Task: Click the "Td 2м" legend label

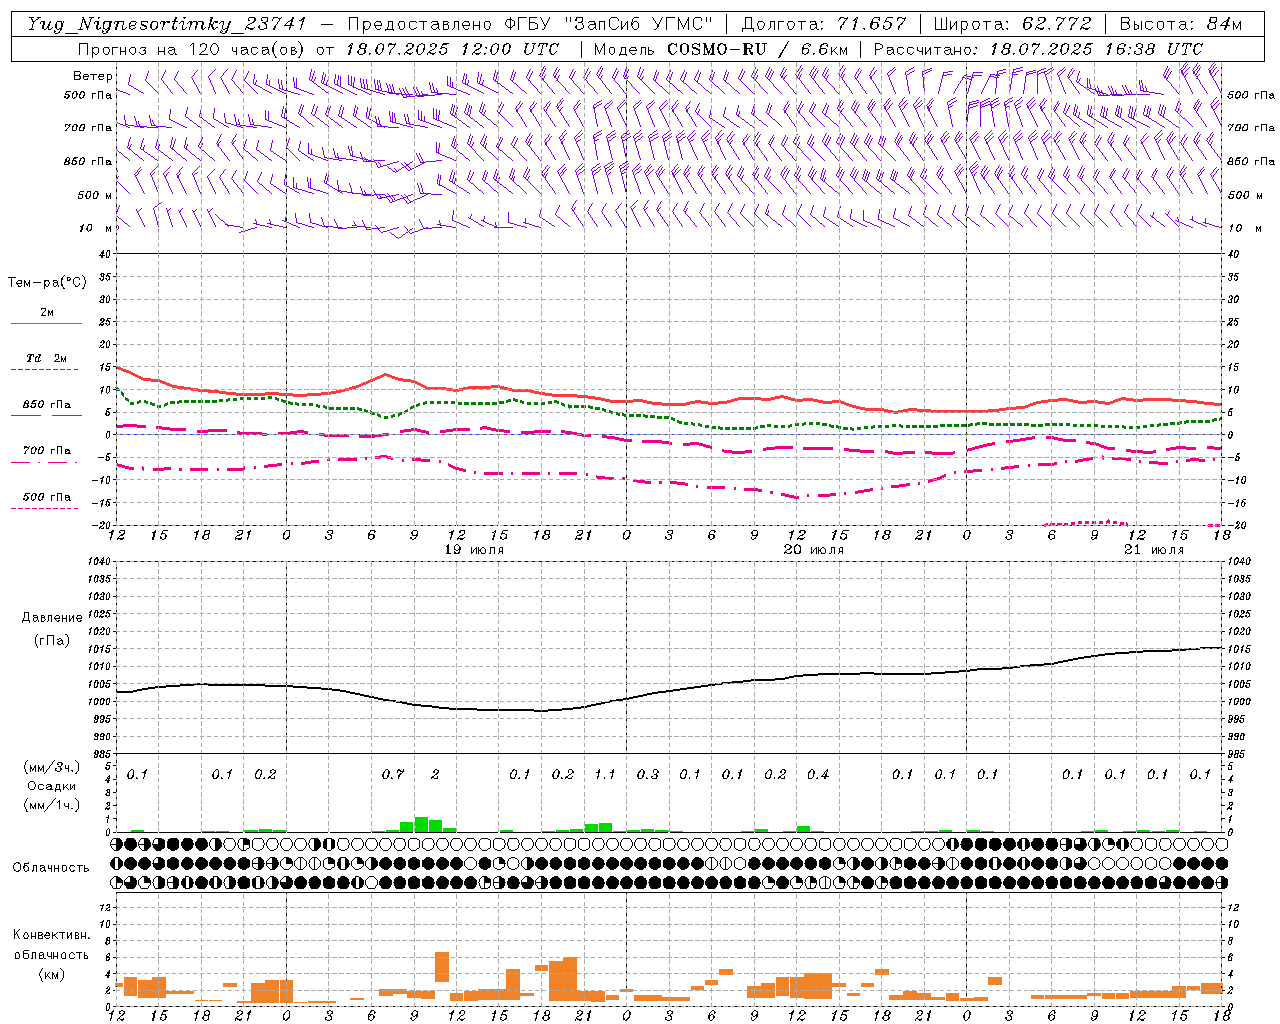Action: (x=47, y=358)
